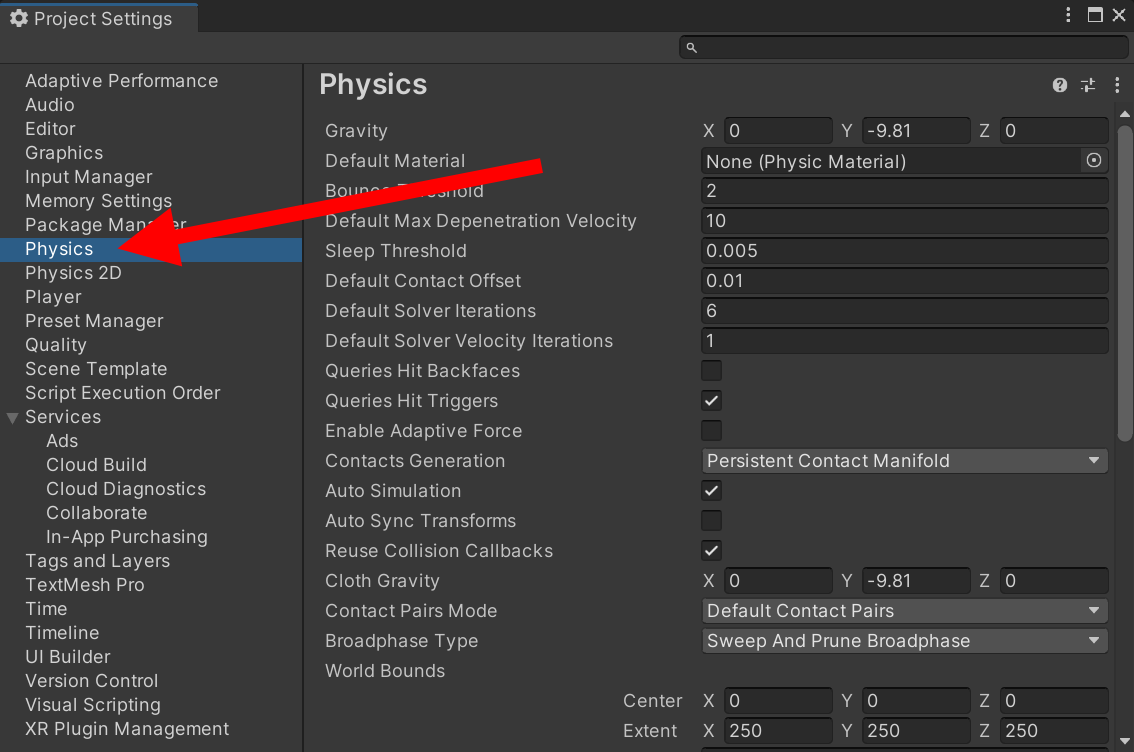Click Default Solver Iterations field

[x=905, y=311]
